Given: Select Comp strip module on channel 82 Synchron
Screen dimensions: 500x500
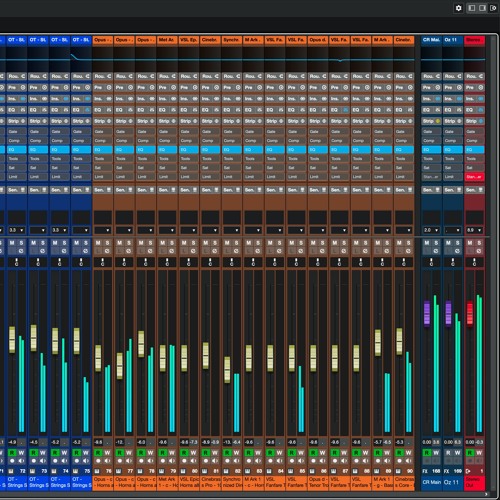Looking at the screenshot, I should [232, 141].
